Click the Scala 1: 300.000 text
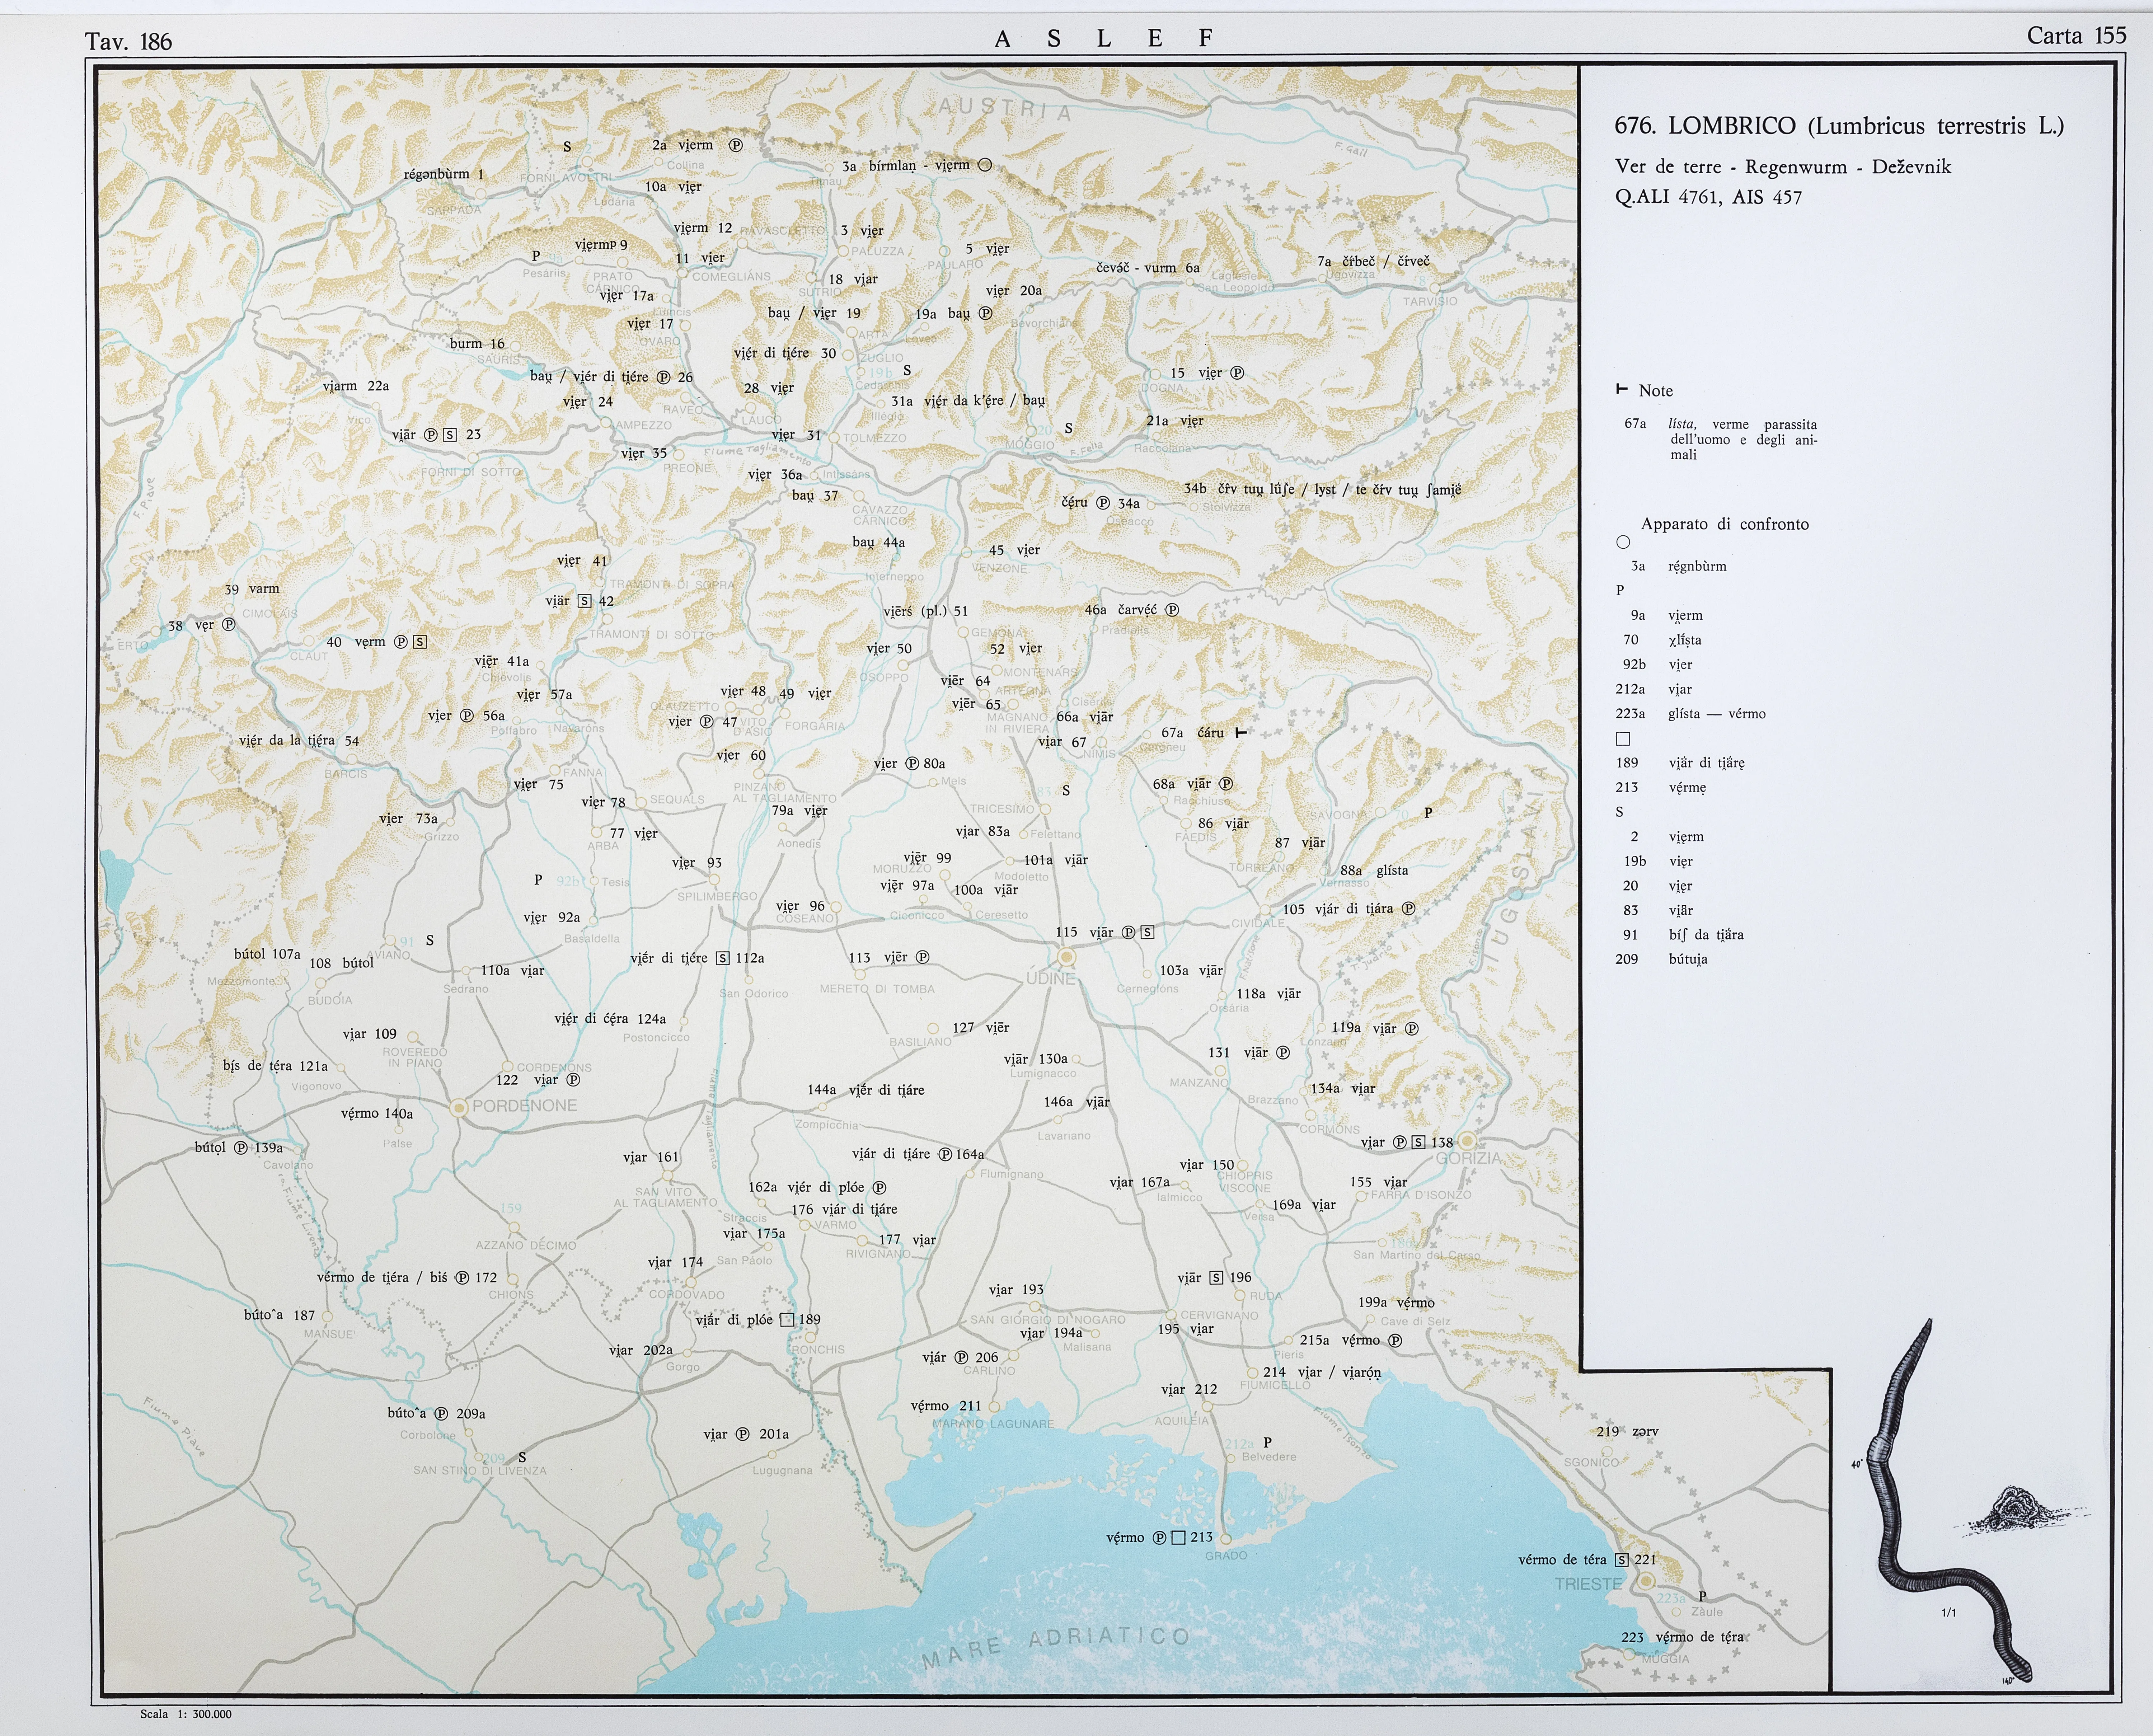Viewport: 2153px width, 1736px height. (x=186, y=1714)
